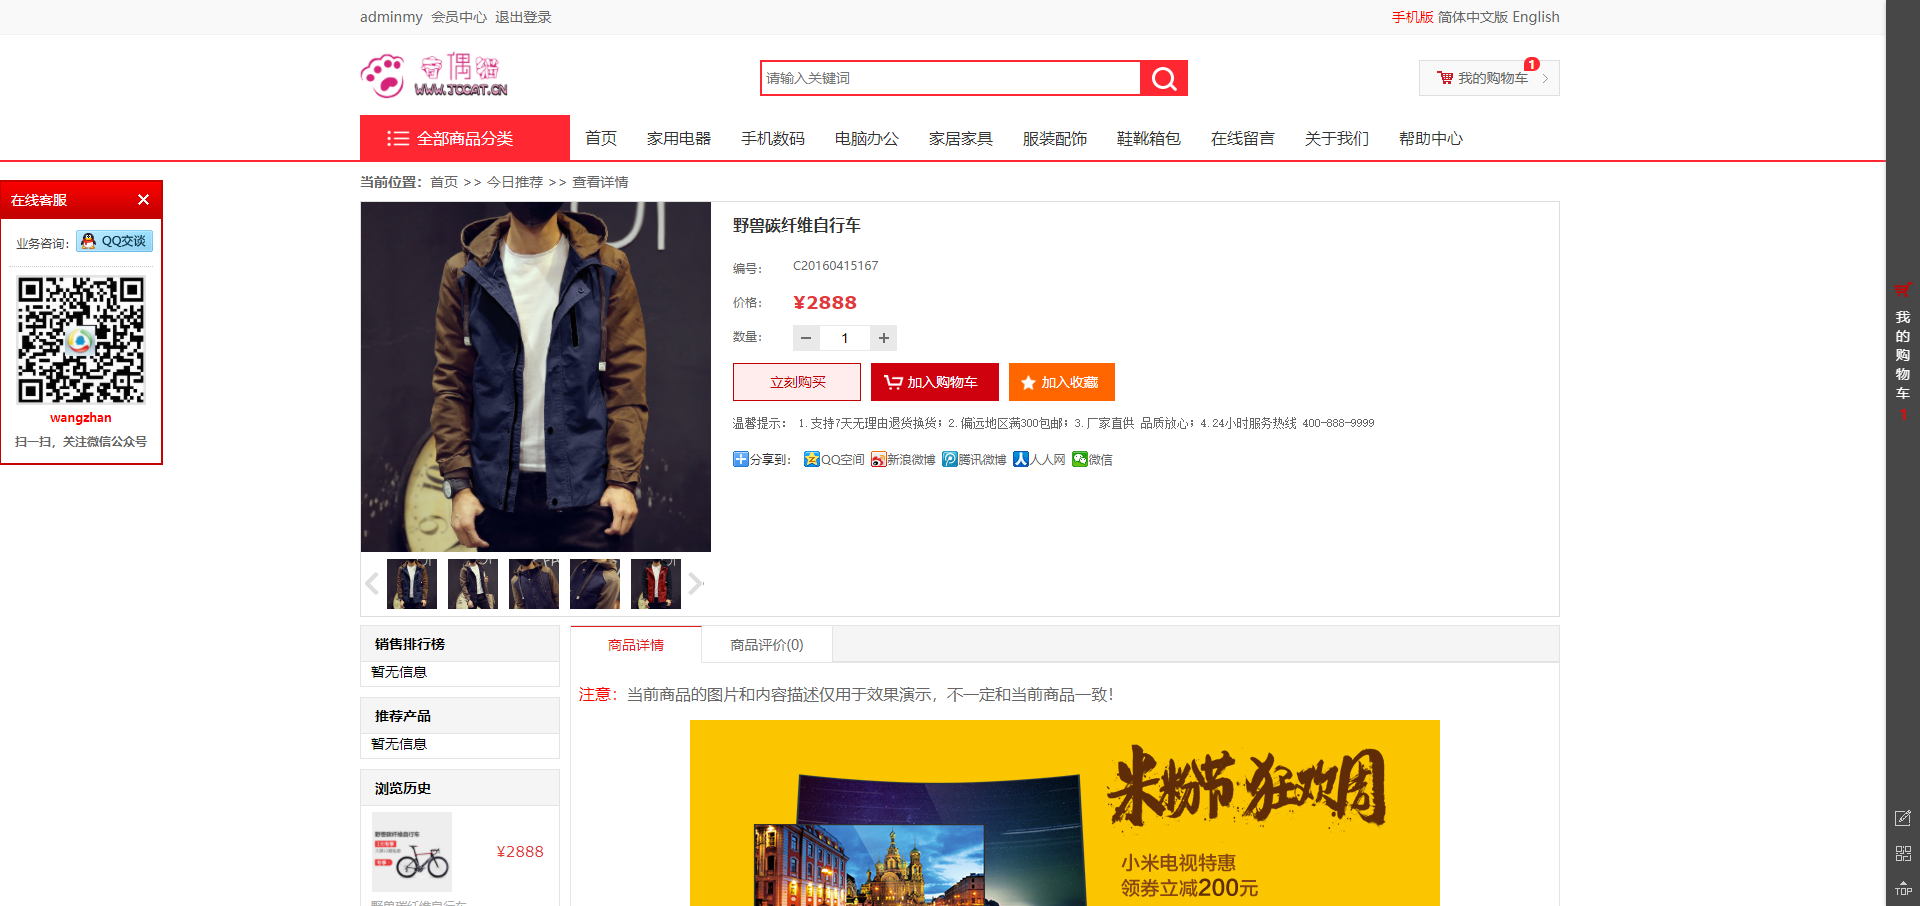Click the right sidebar QR code icon
The width and height of the screenshot is (1920, 906).
(1903, 853)
